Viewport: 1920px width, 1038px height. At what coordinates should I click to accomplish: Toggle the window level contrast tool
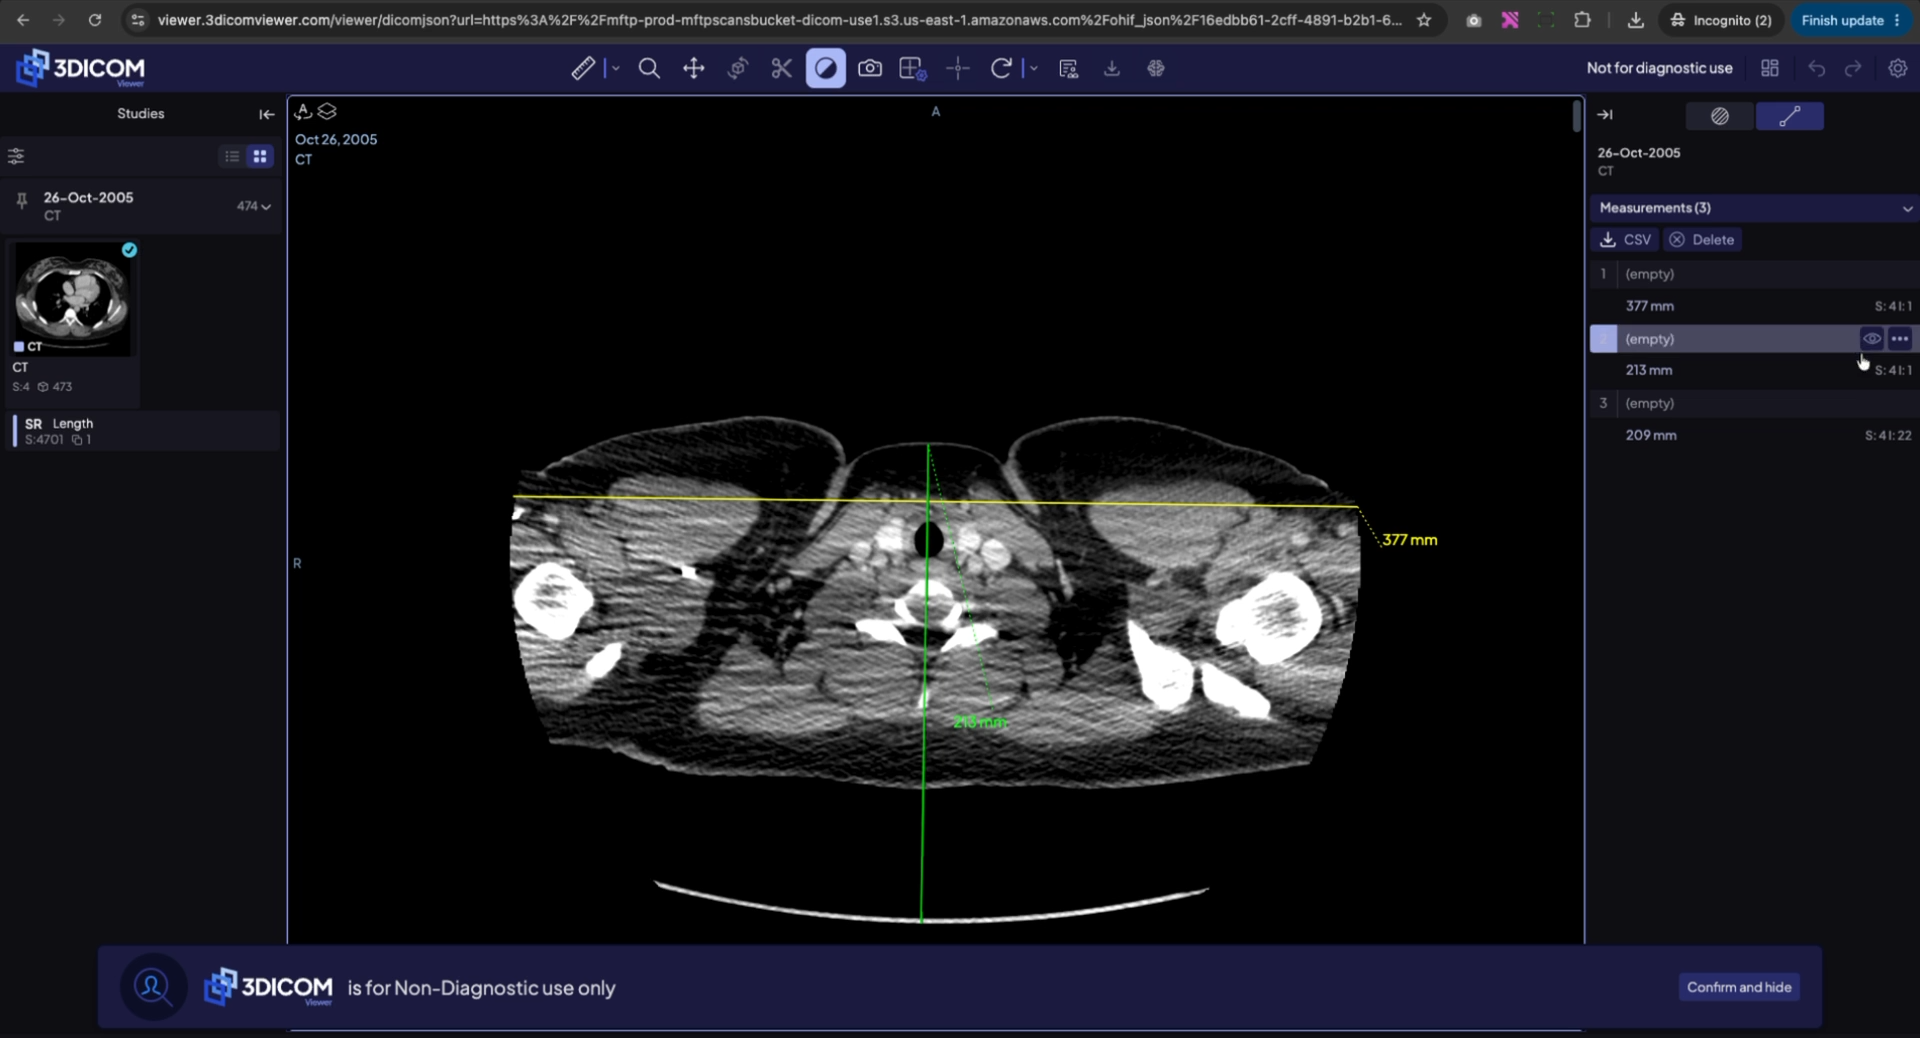825,68
